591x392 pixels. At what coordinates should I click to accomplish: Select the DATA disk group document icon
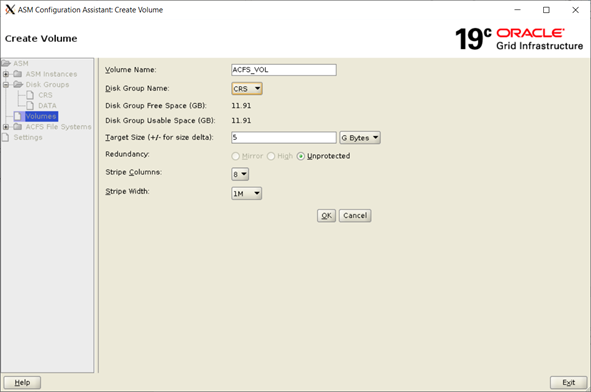tap(30, 106)
